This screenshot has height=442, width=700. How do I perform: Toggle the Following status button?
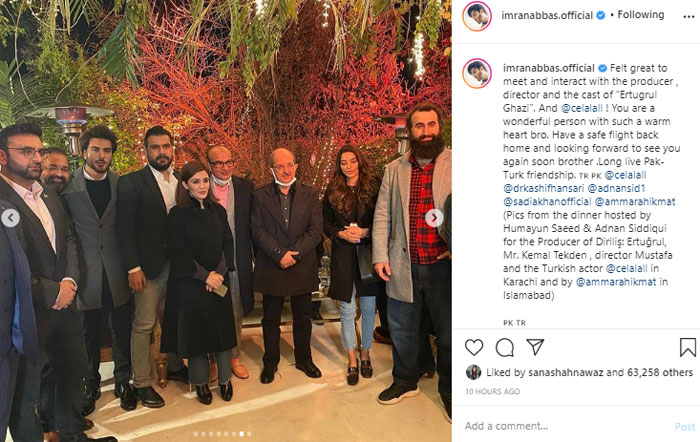641,15
